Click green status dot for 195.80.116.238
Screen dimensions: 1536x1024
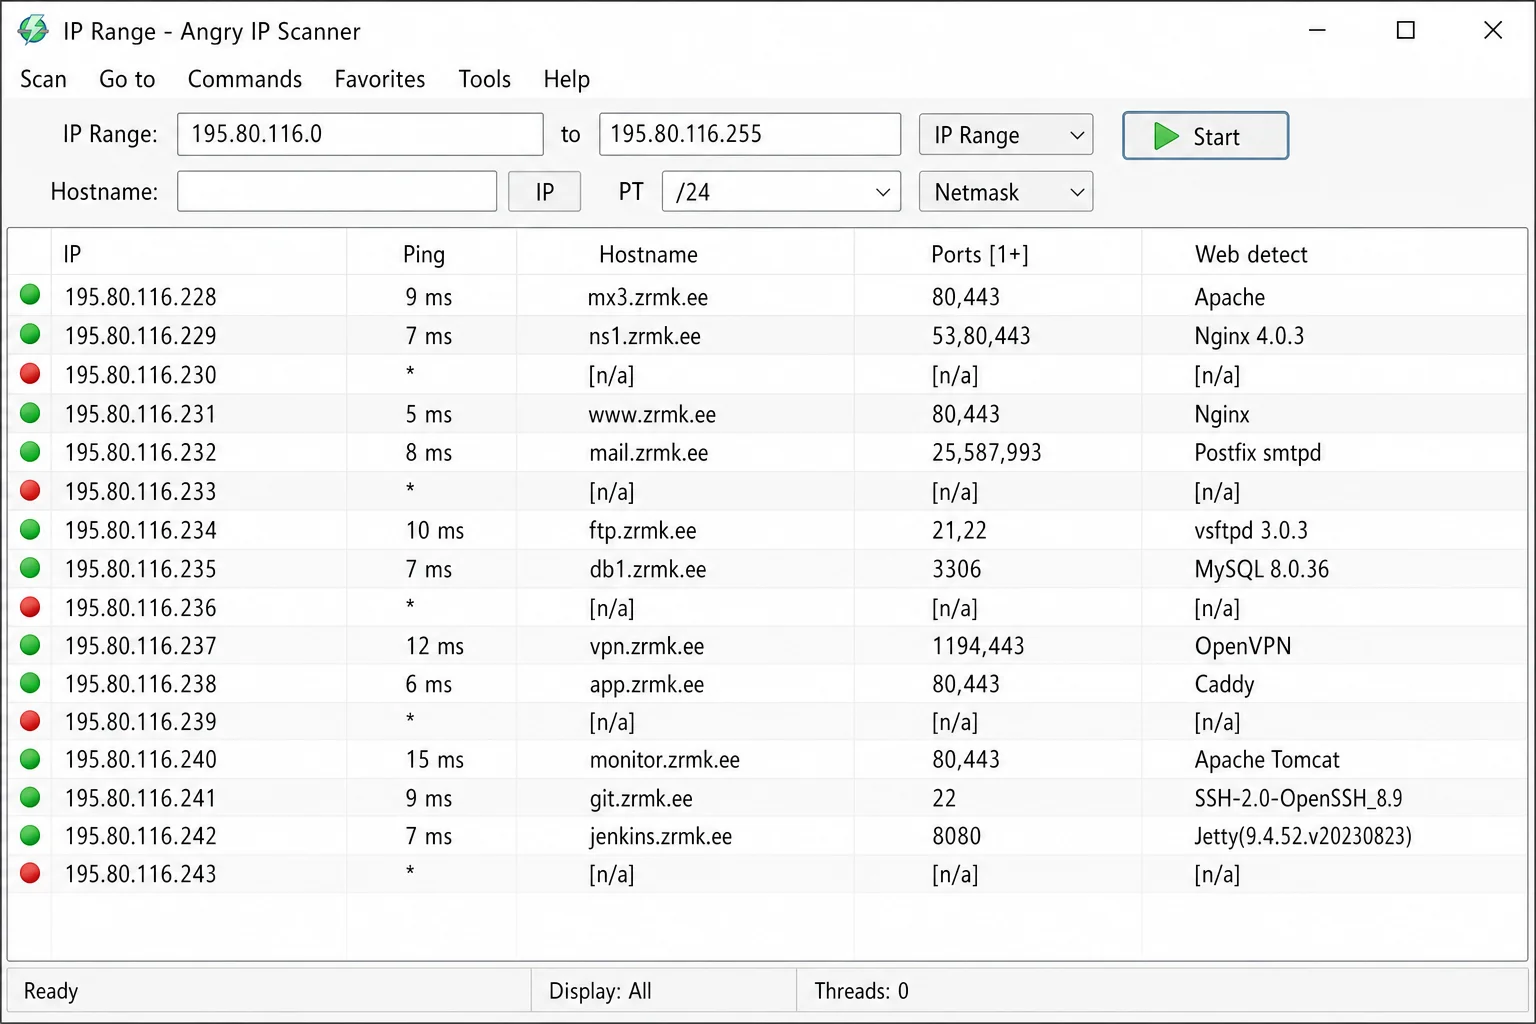click(30, 682)
